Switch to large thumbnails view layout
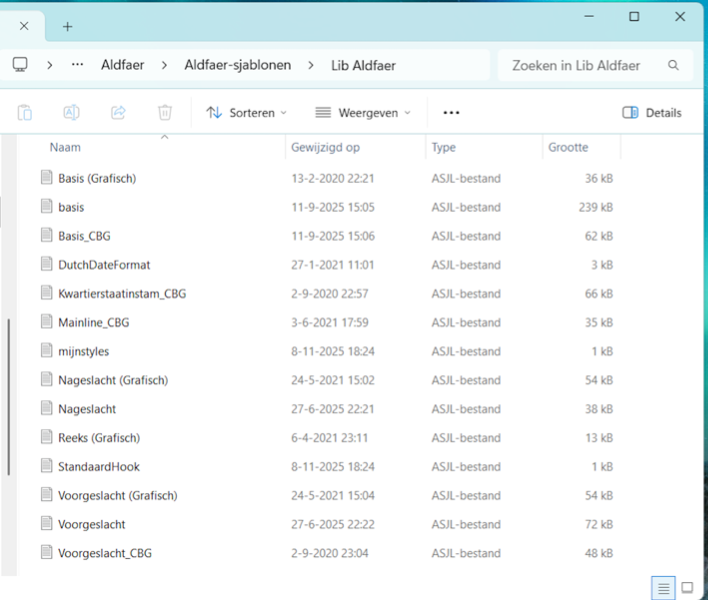708x600 pixels. [687, 587]
